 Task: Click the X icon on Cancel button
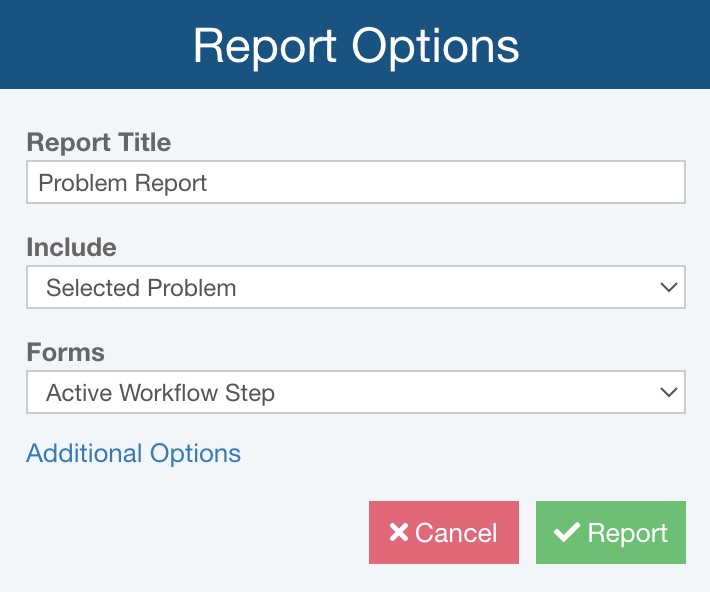tap(398, 533)
